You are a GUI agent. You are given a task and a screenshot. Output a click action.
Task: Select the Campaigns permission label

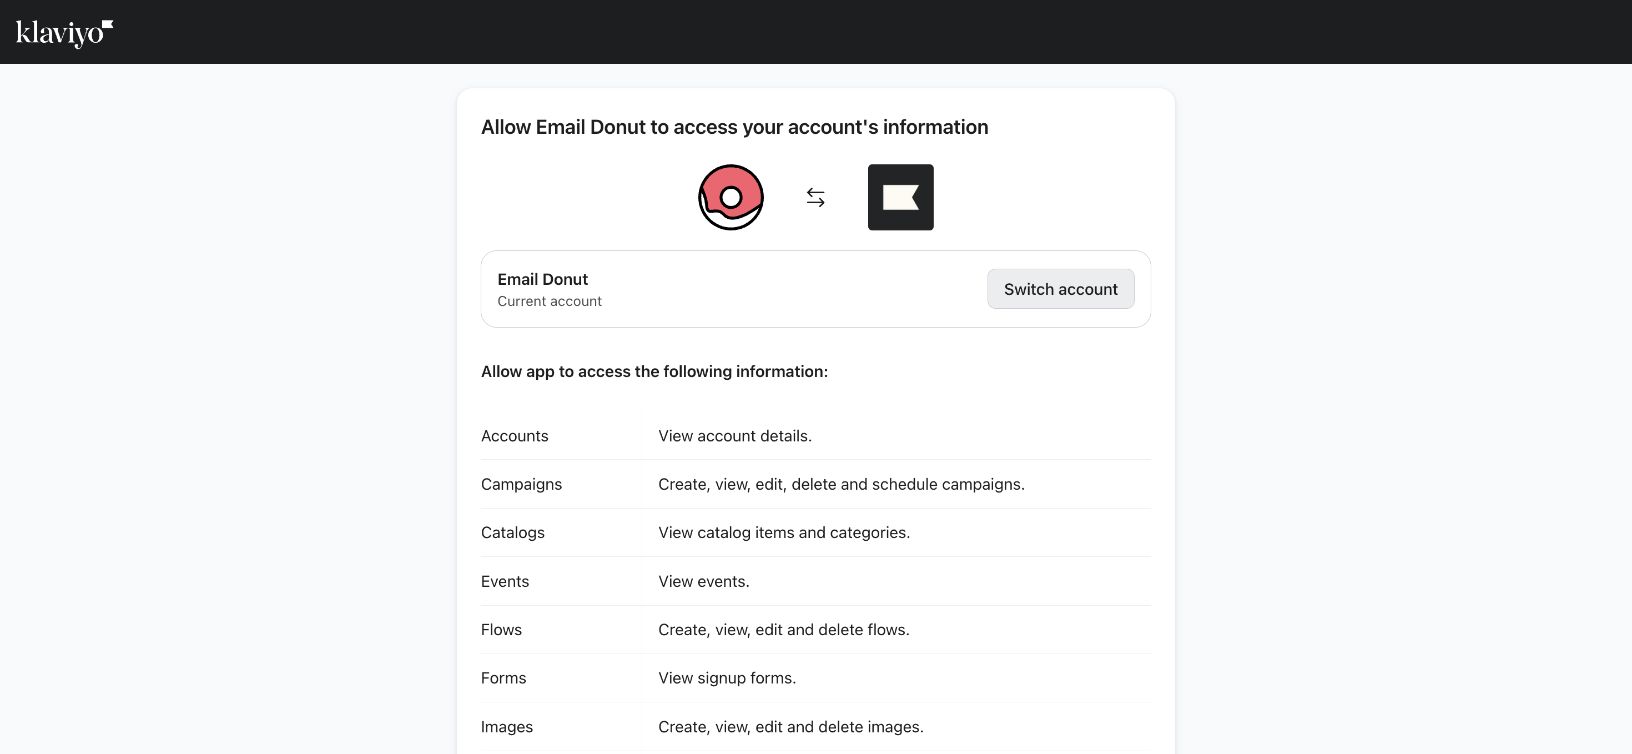[522, 484]
